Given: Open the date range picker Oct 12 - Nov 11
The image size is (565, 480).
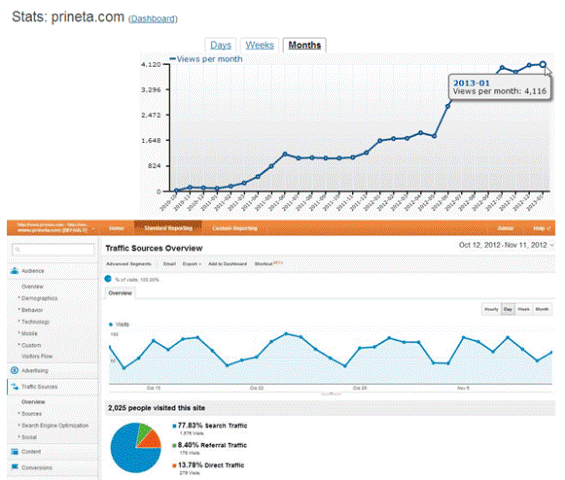Looking at the screenshot, I should point(506,245).
